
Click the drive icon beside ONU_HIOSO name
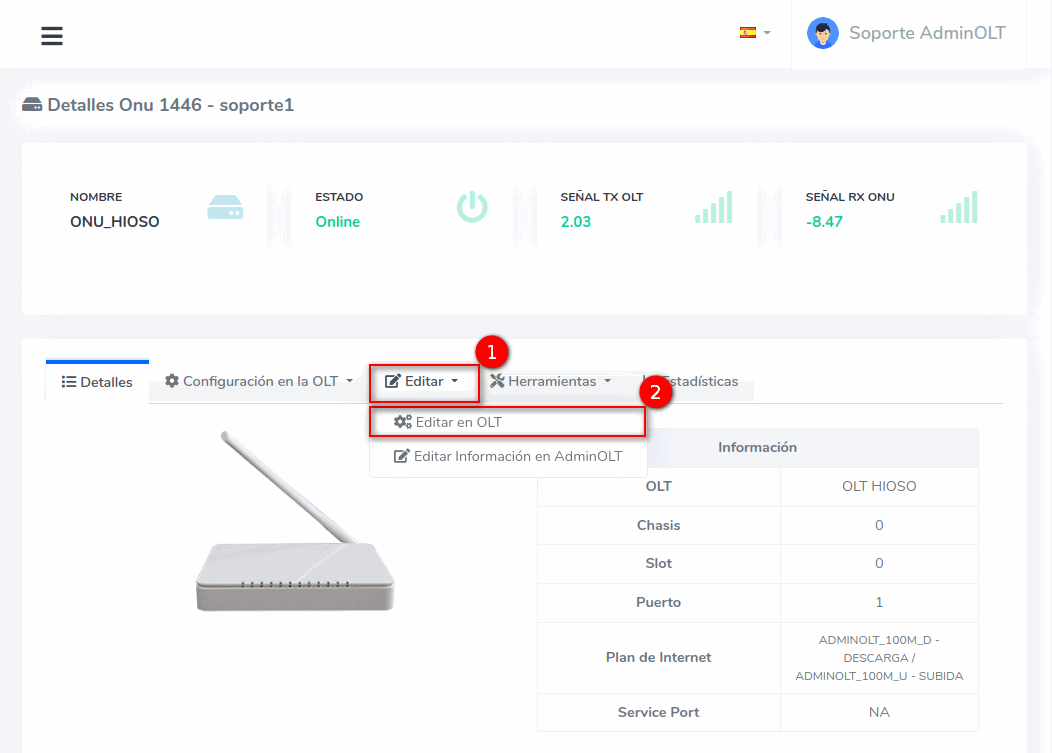pos(225,208)
